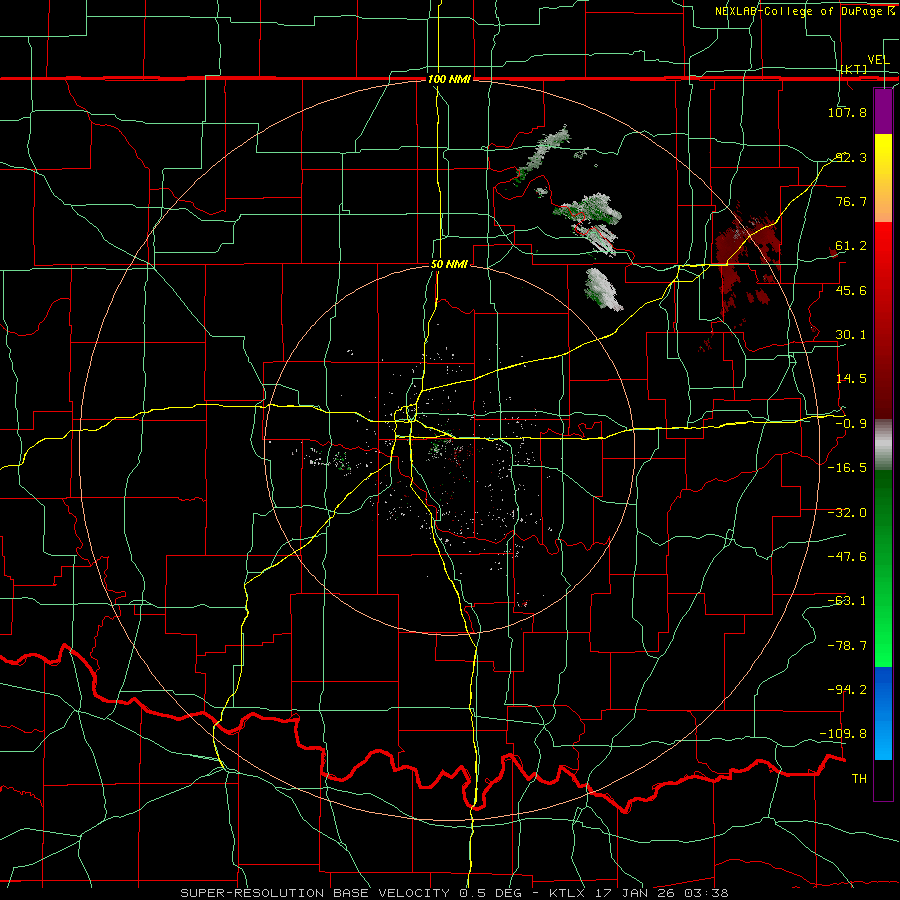Select the -78.7 value on velocity scale
900x900 pixels.
pos(847,646)
